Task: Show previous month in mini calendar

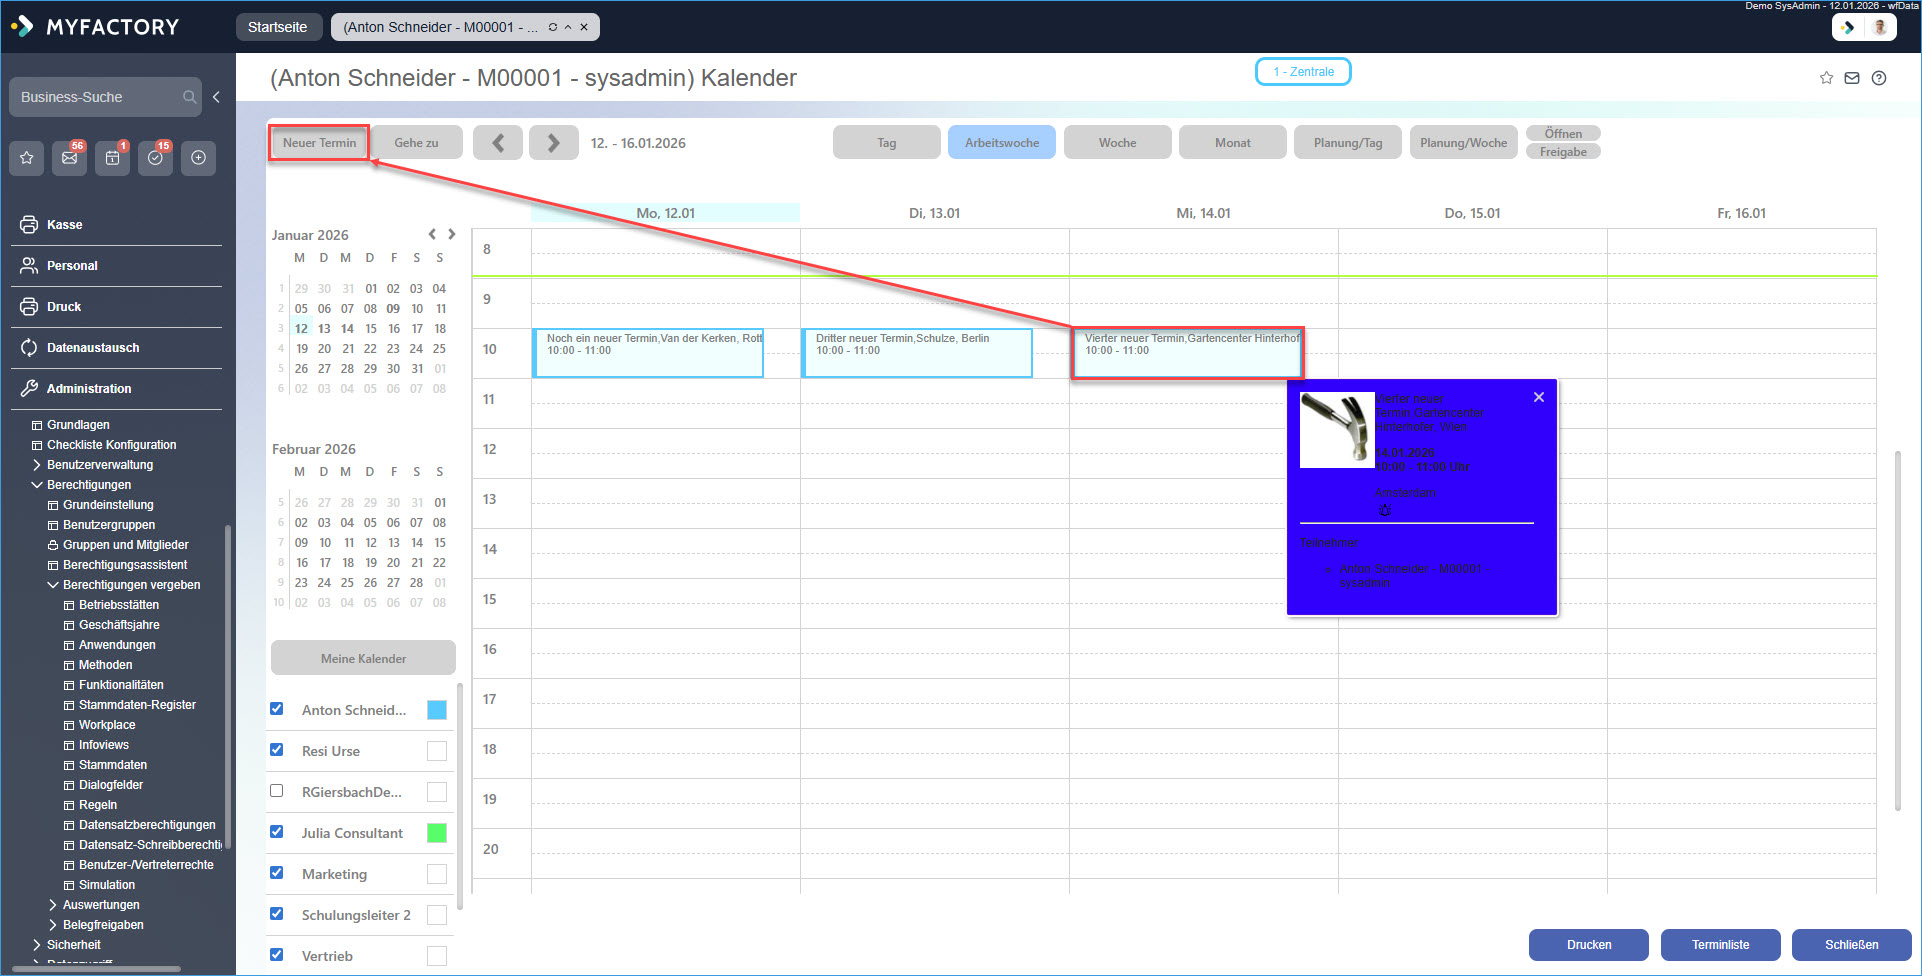Action: click(x=432, y=234)
